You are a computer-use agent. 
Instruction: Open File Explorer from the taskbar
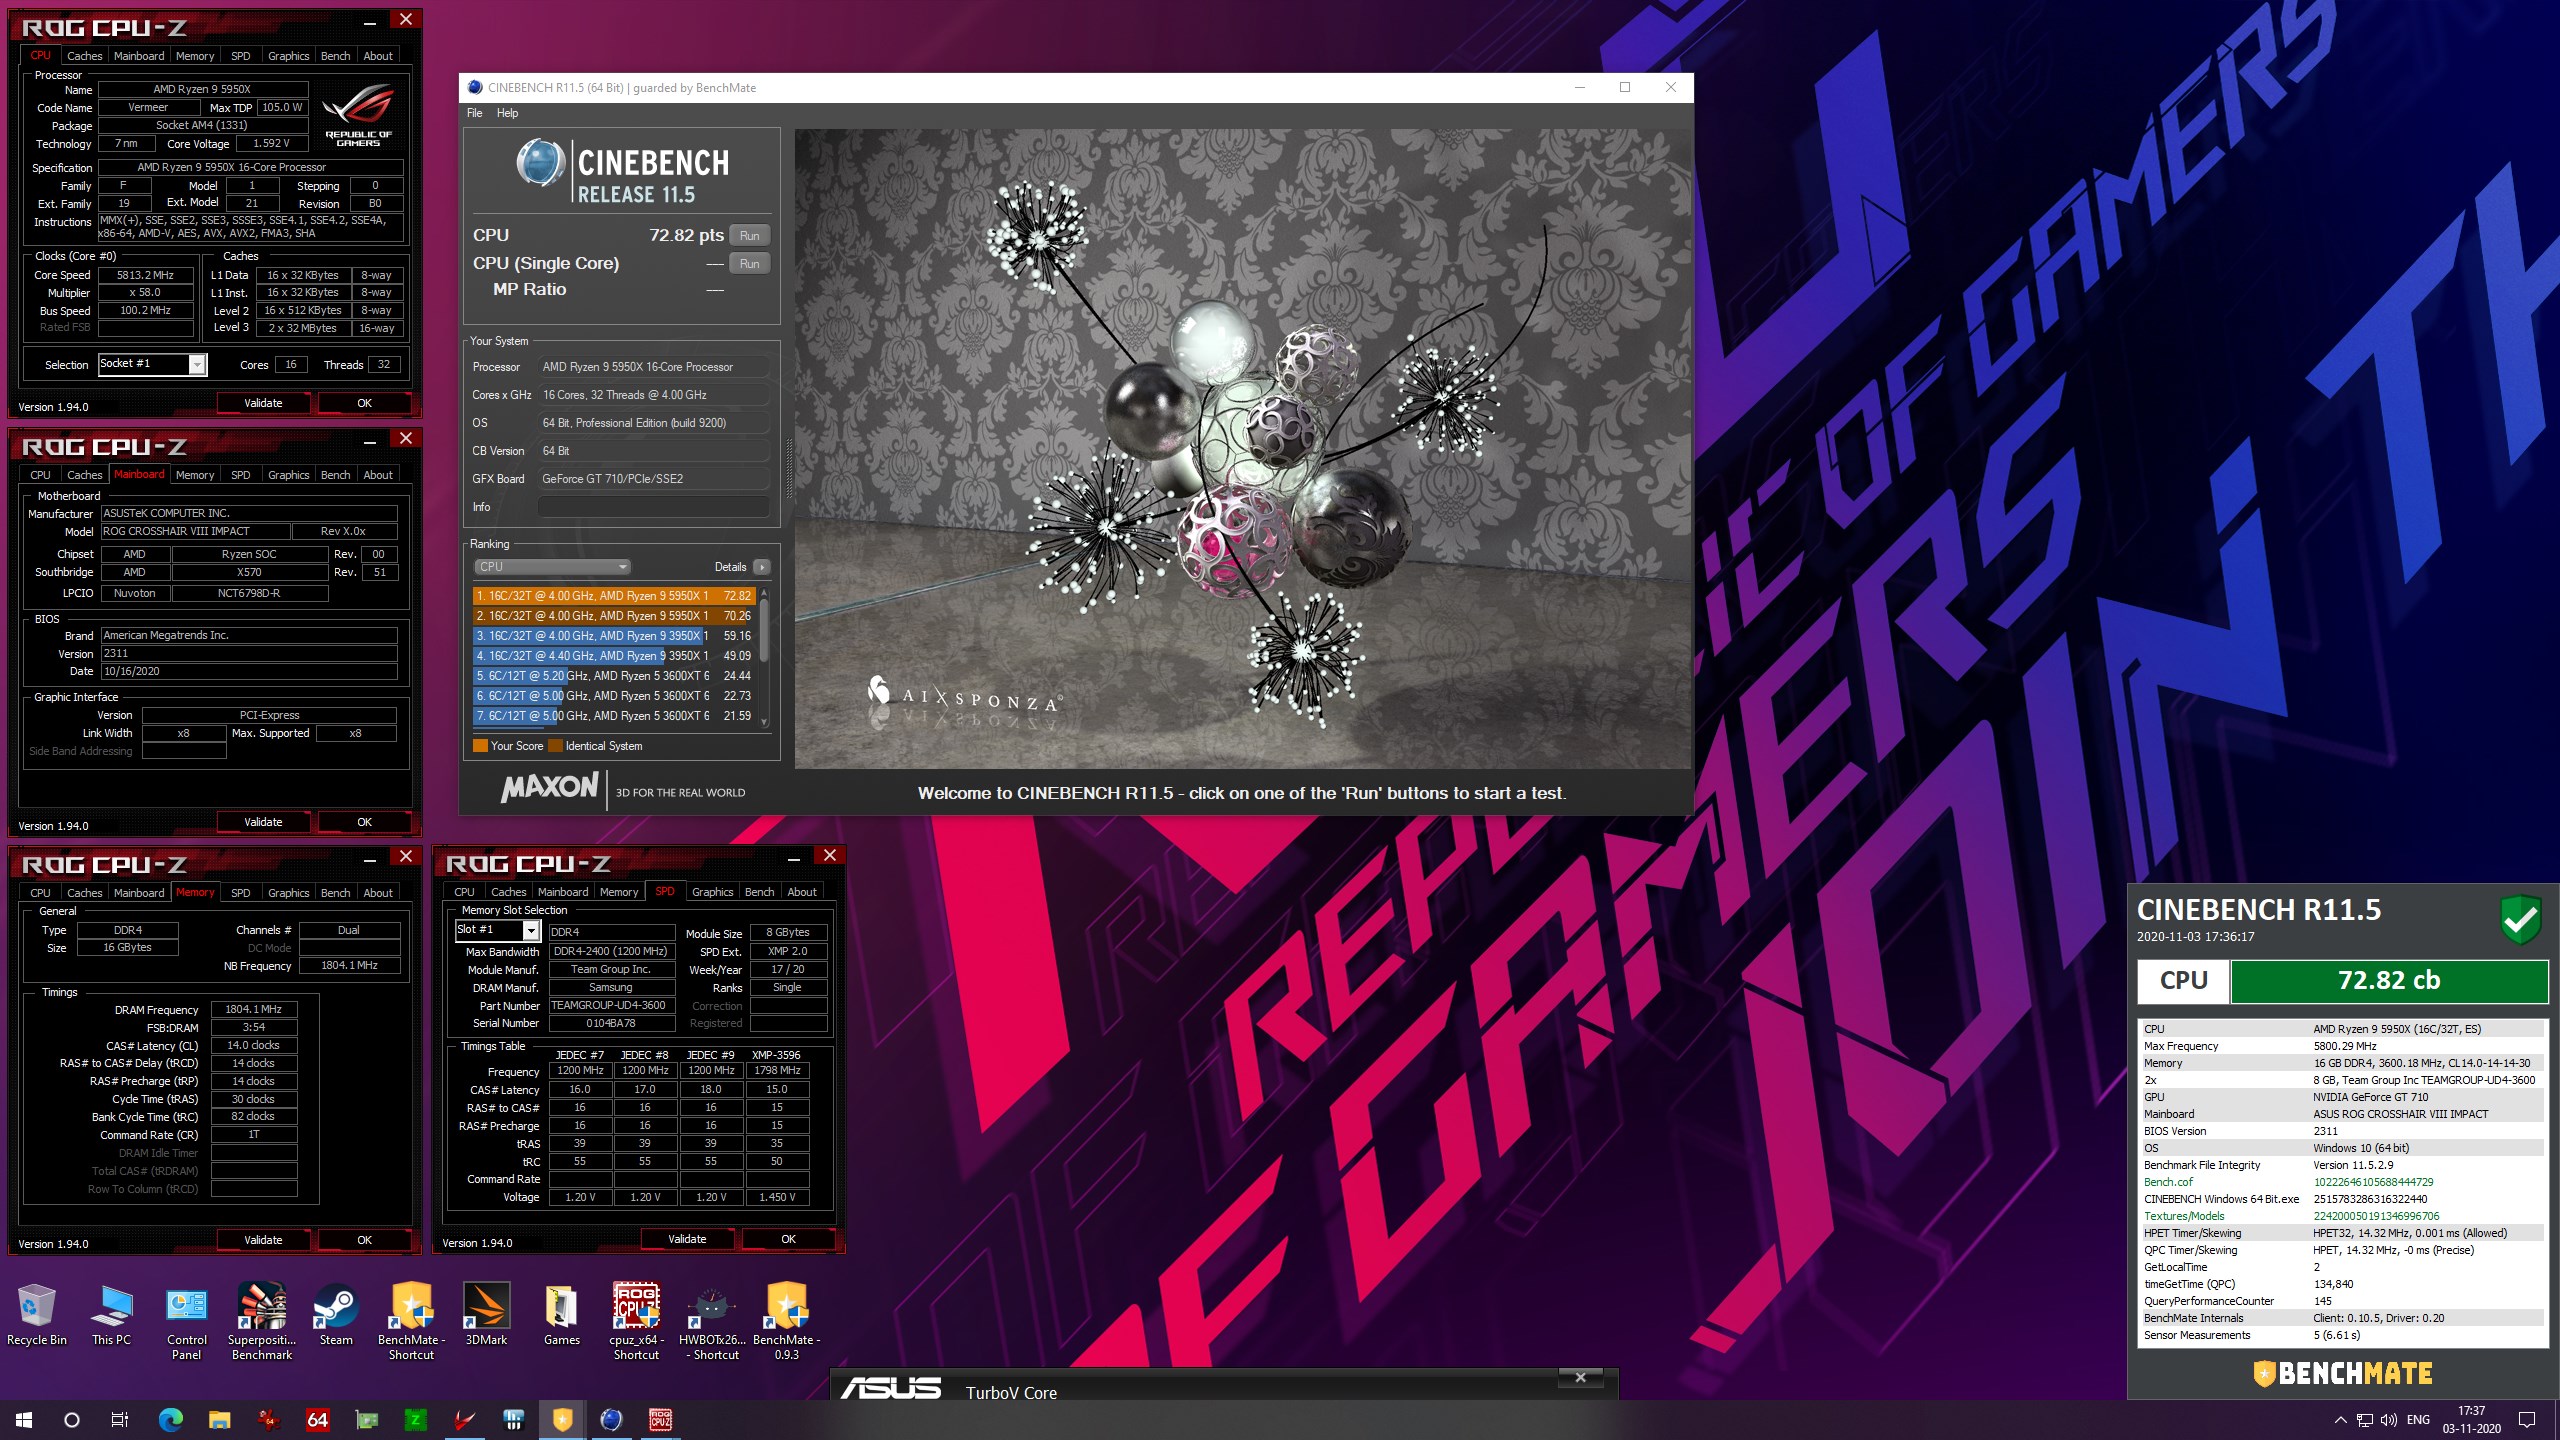pos(220,1419)
